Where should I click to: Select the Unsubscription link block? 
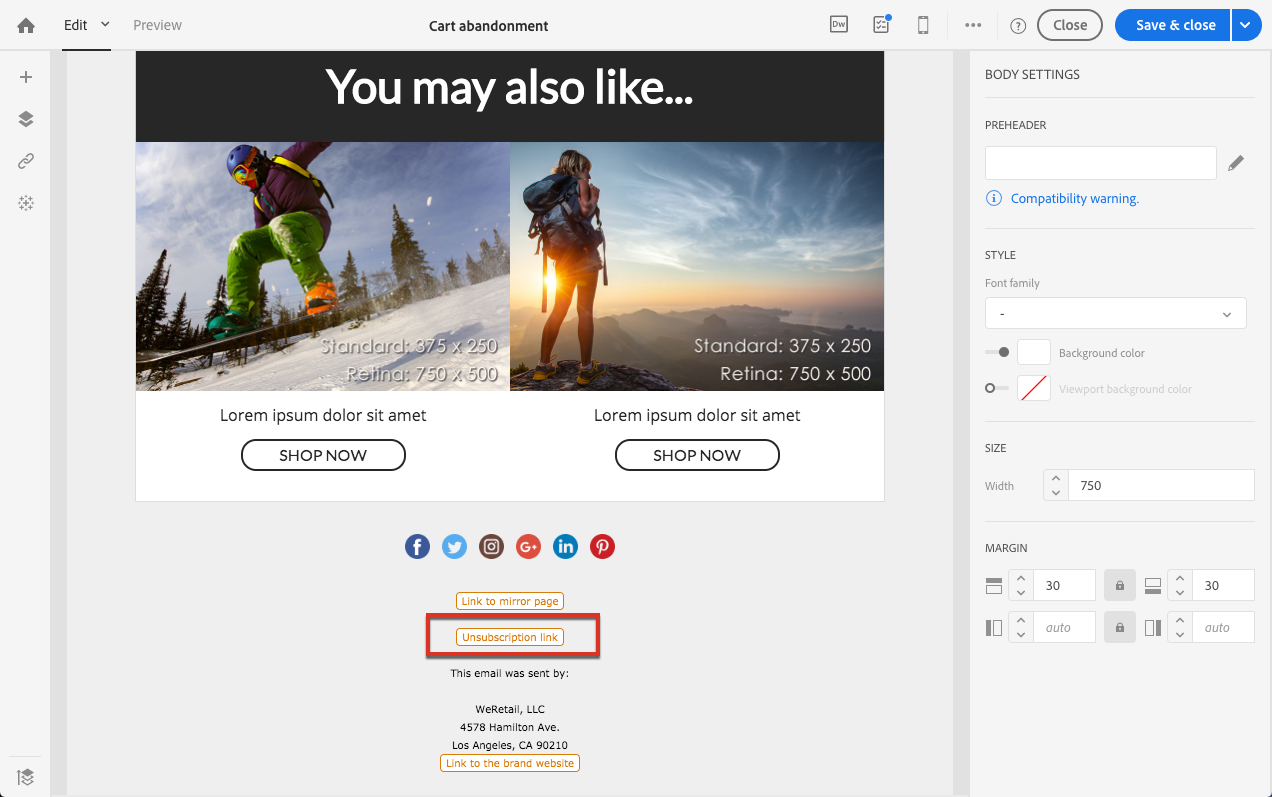pyautogui.click(x=510, y=637)
